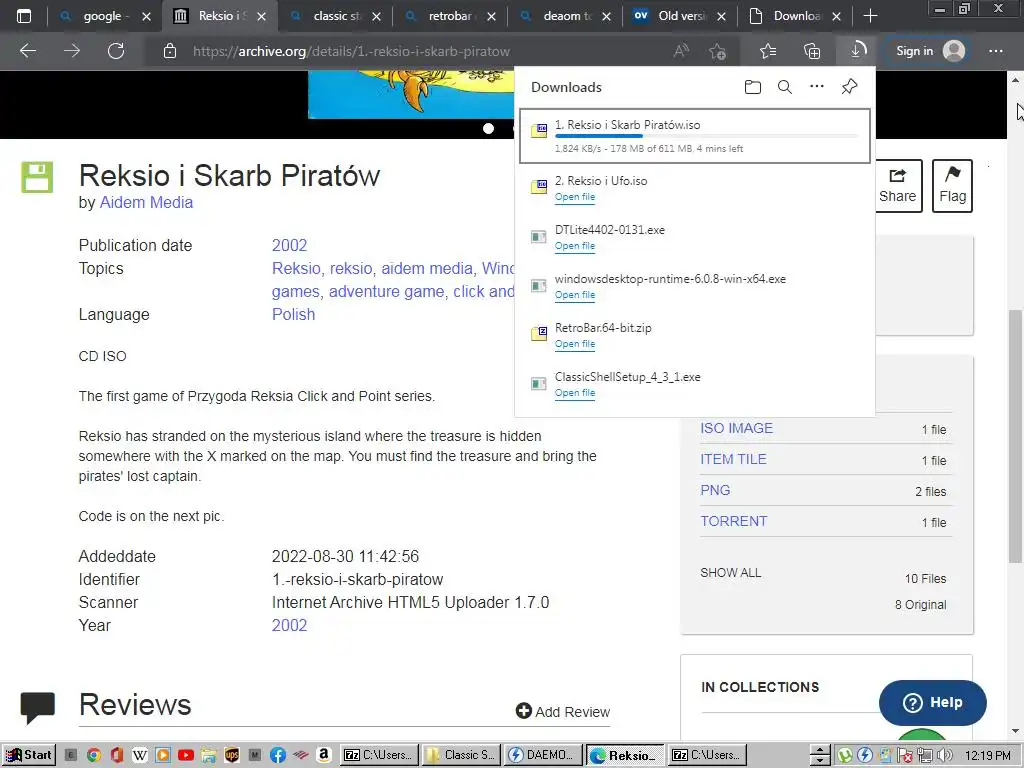This screenshot has width=1024, height=768.
Task: Click the browser Forward arrow
Action: coord(72,51)
